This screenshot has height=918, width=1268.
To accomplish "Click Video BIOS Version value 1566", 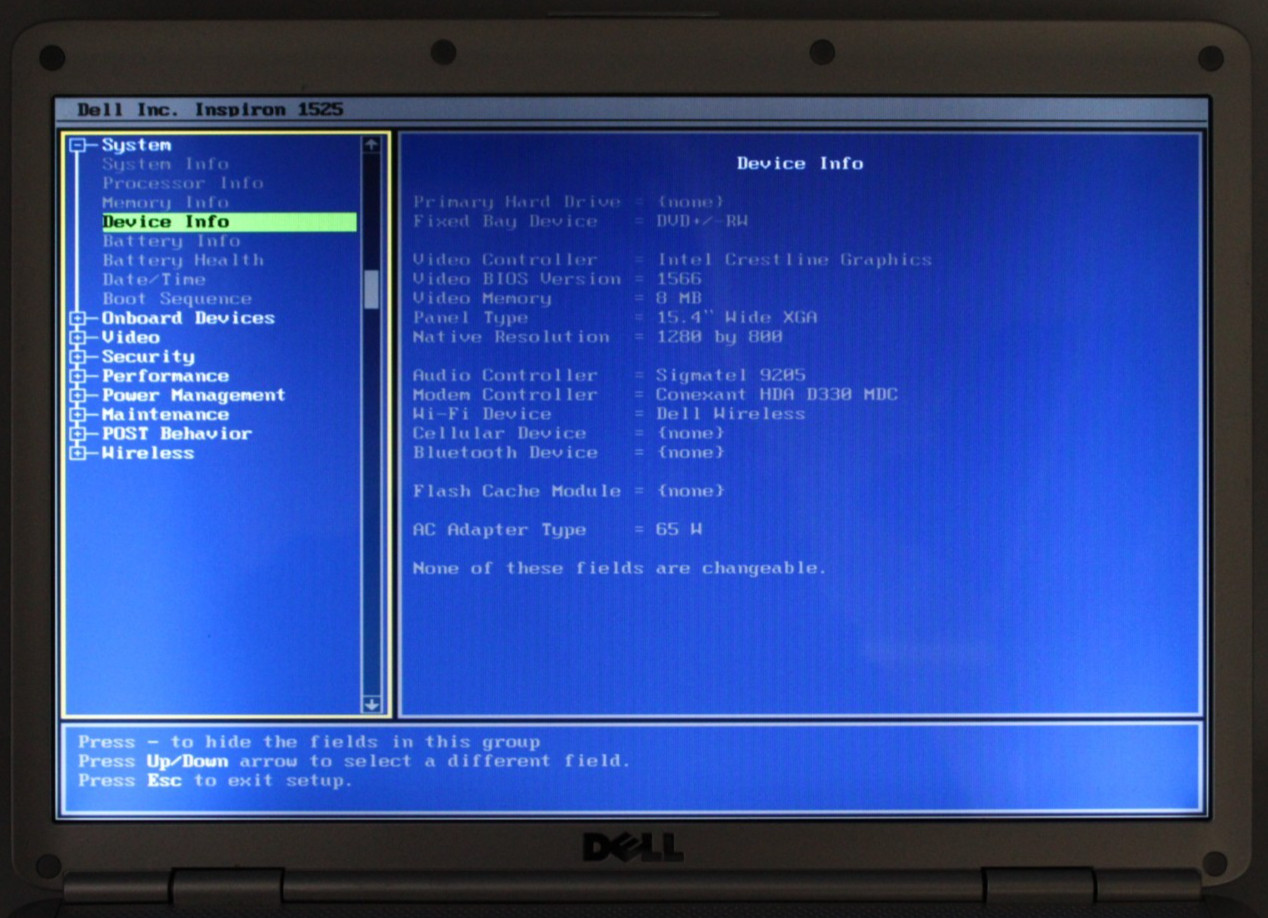I will tap(679, 279).
